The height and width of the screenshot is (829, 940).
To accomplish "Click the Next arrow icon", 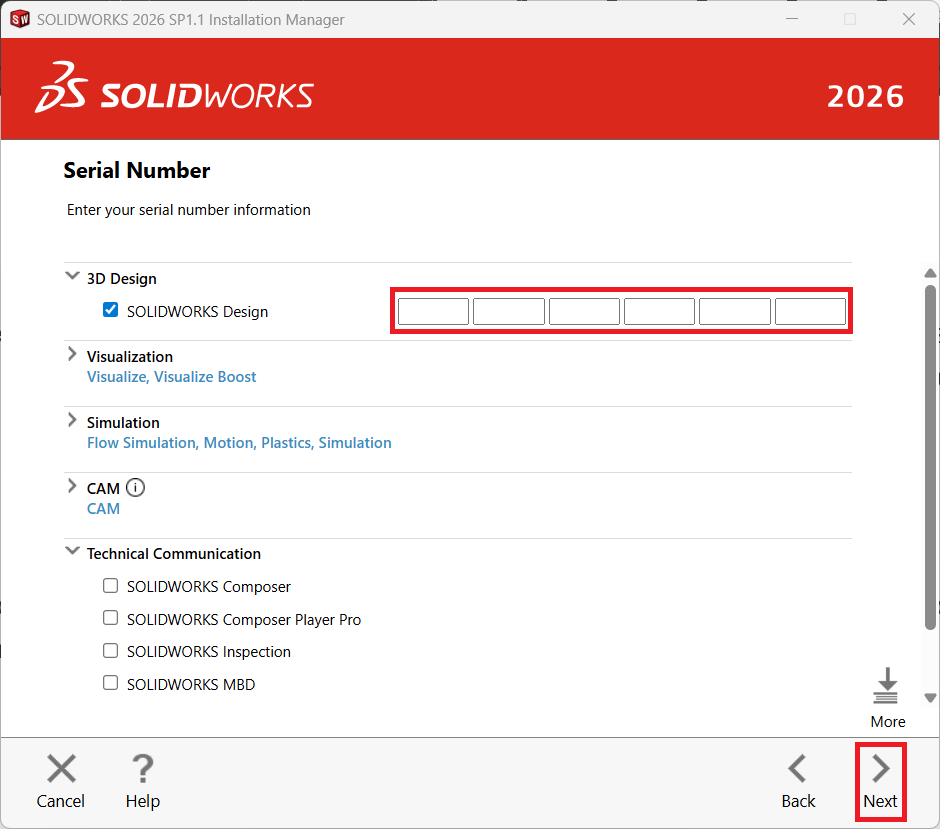I will pos(880,769).
